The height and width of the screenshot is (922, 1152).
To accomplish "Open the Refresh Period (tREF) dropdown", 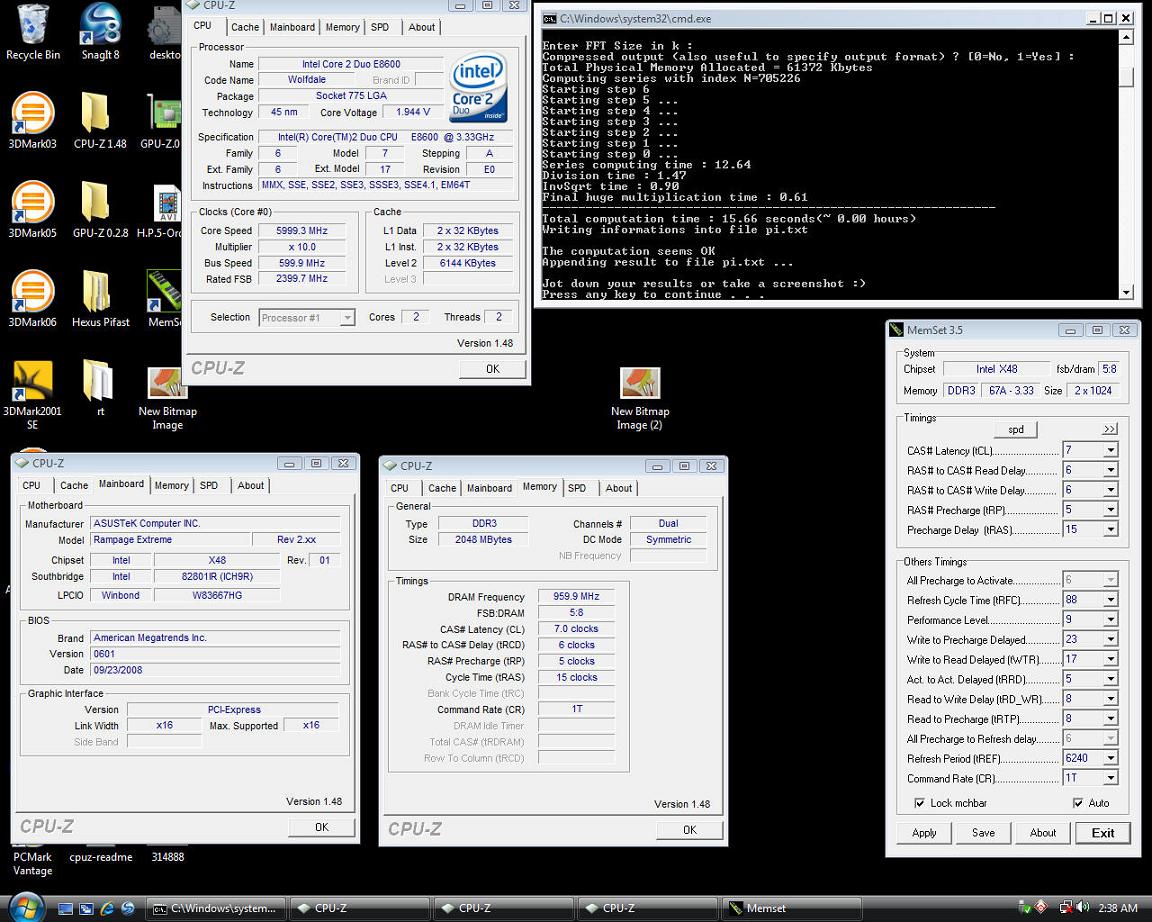I will tap(1111, 757).
